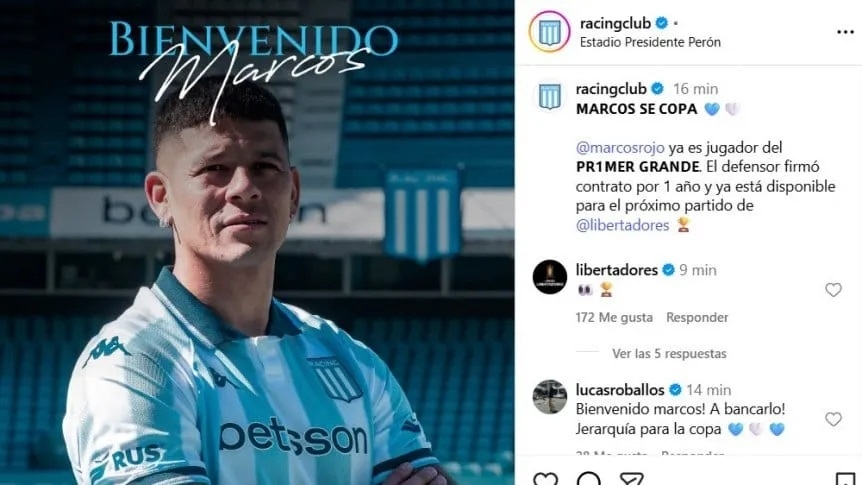Save the post with bookmark icon
The height and width of the screenshot is (485, 862).
[845, 479]
